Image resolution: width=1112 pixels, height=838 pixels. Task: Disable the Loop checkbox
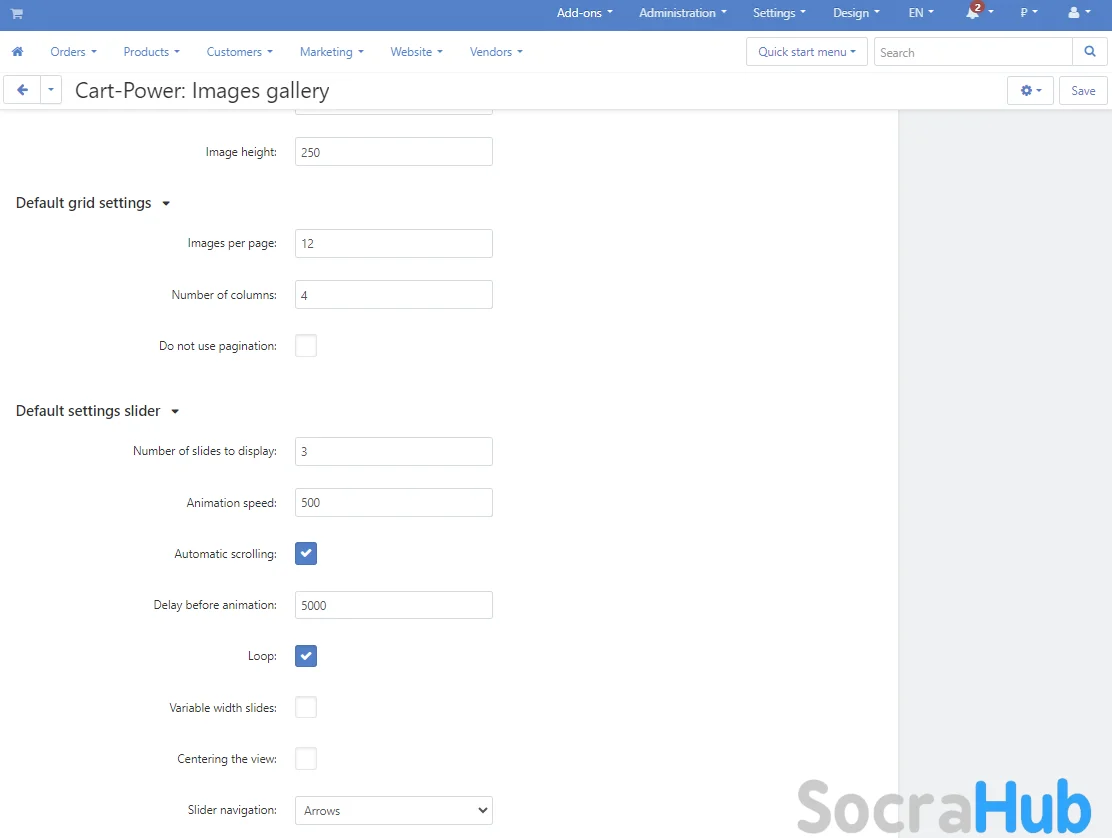point(306,656)
